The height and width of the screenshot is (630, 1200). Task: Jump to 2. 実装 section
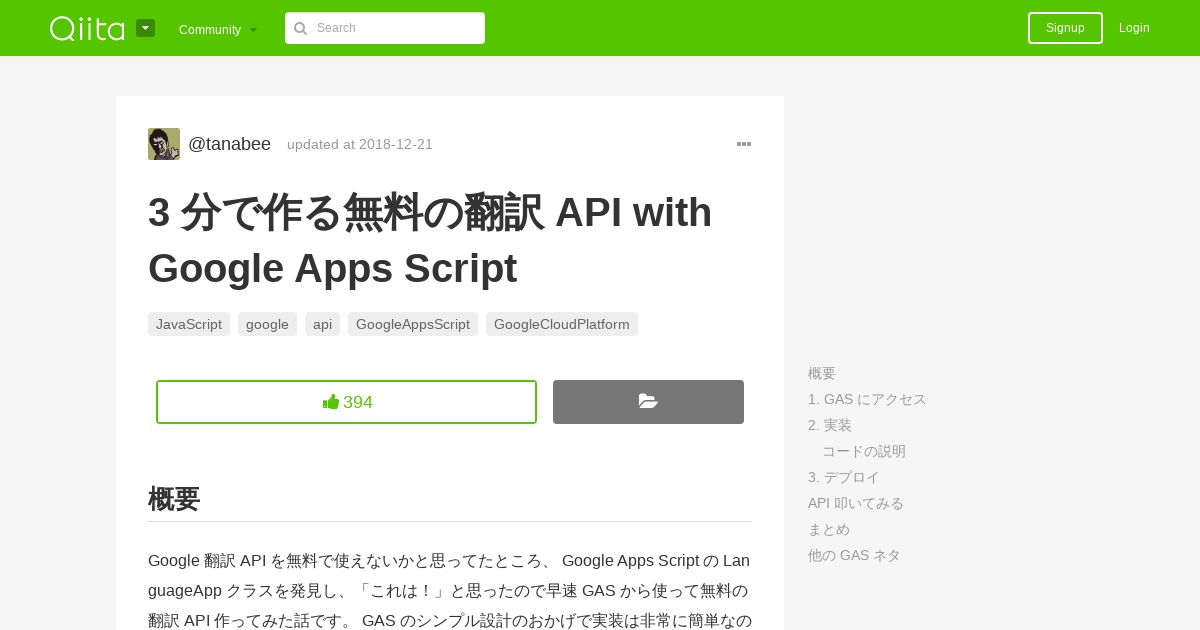[x=830, y=425]
